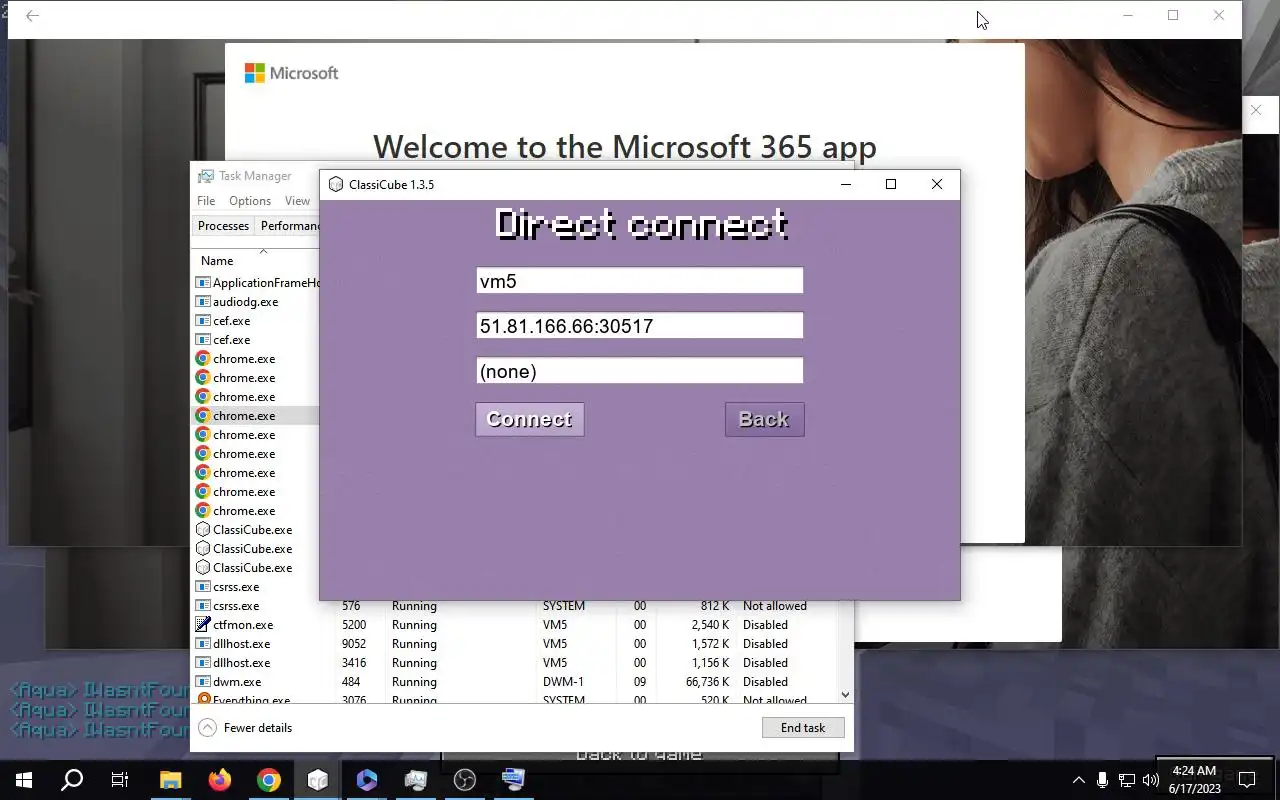Select the dwm.exe process icon
The width and height of the screenshot is (1280, 800).
tap(203, 682)
